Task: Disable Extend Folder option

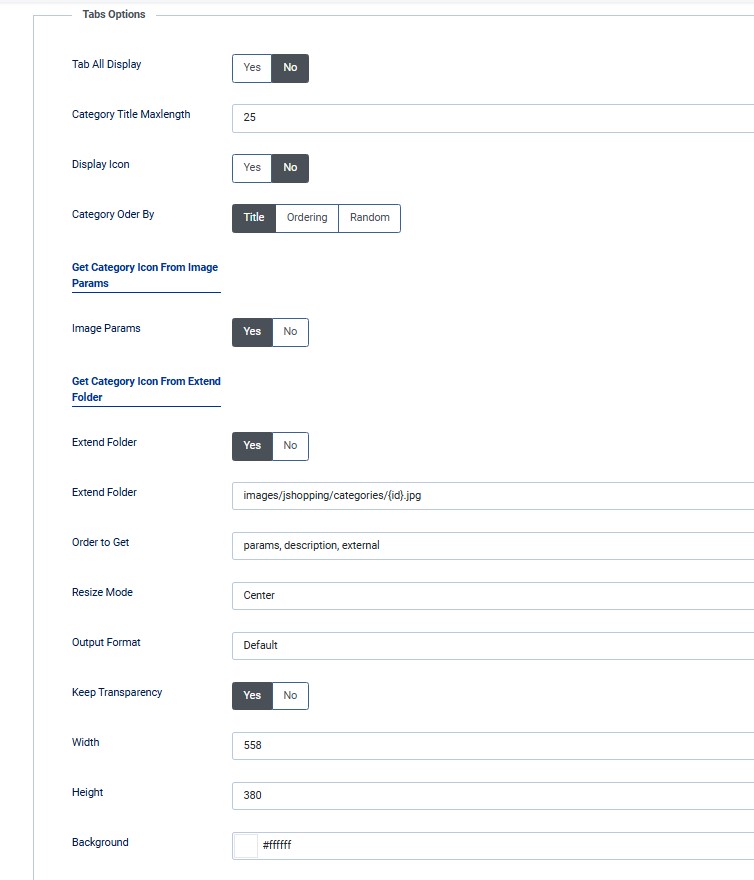Action: click(290, 446)
